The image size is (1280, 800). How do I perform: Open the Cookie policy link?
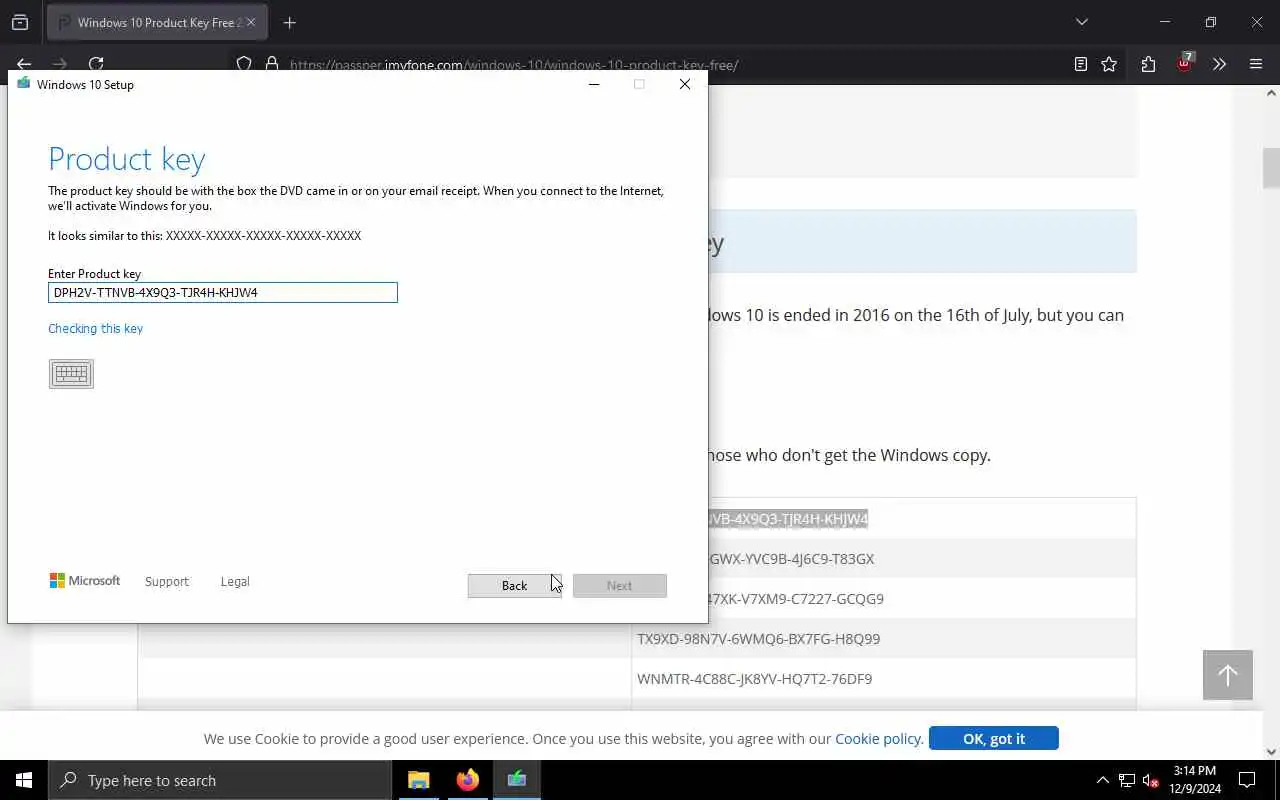pyautogui.click(x=879, y=738)
